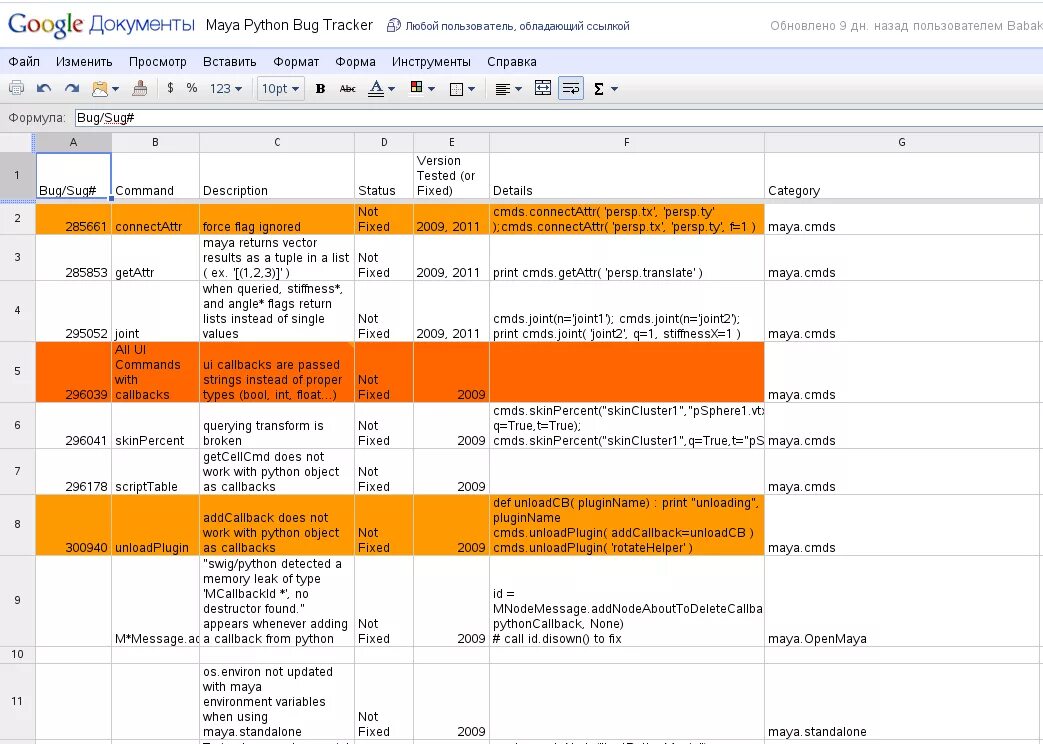Redo the last undone action
The width and height of the screenshot is (1043, 744).
(71, 88)
